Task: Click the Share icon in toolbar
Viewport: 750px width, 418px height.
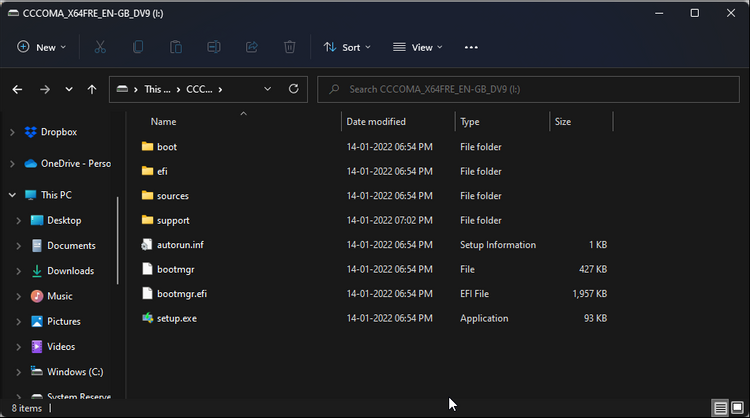Action: [252, 47]
